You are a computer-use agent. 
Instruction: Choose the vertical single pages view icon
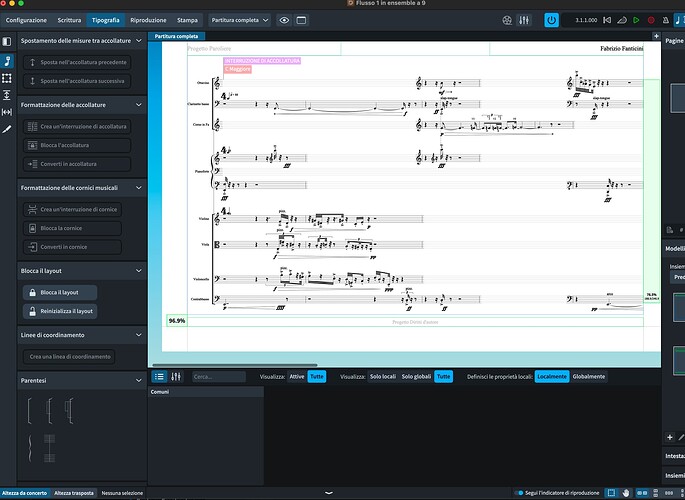[x=655, y=493]
